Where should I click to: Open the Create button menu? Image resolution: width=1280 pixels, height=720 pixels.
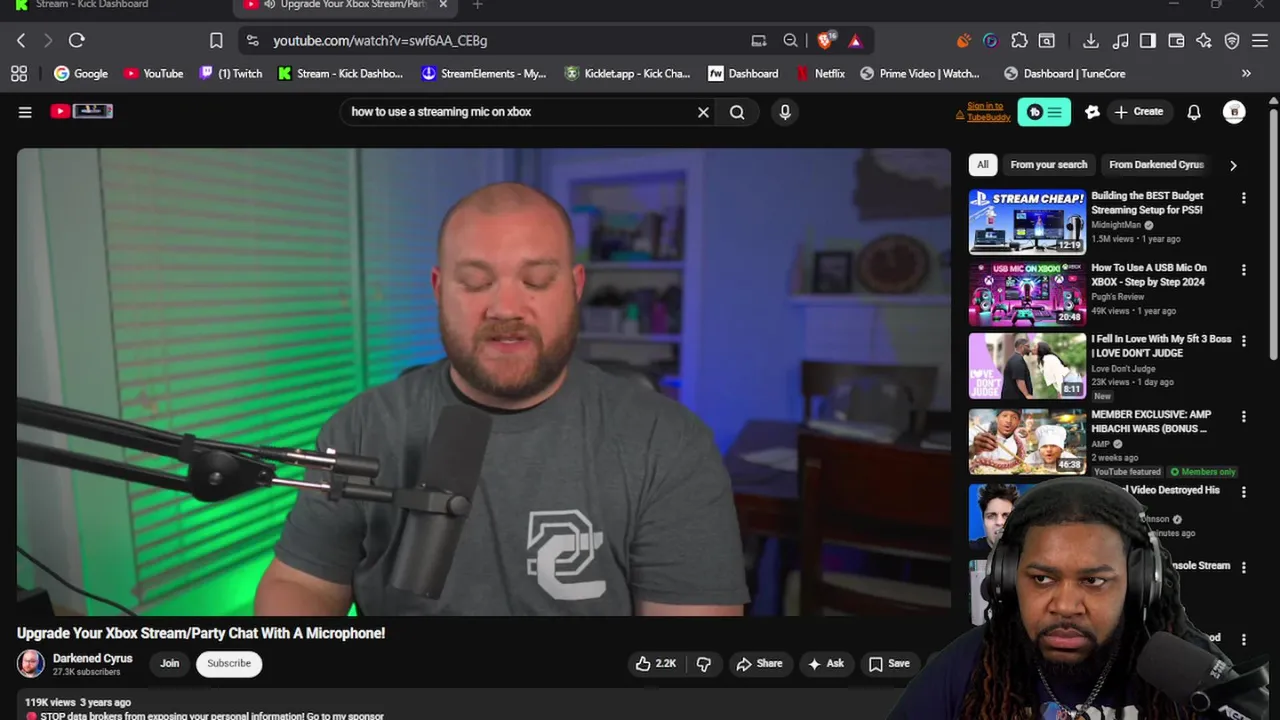tap(1138, 112)
